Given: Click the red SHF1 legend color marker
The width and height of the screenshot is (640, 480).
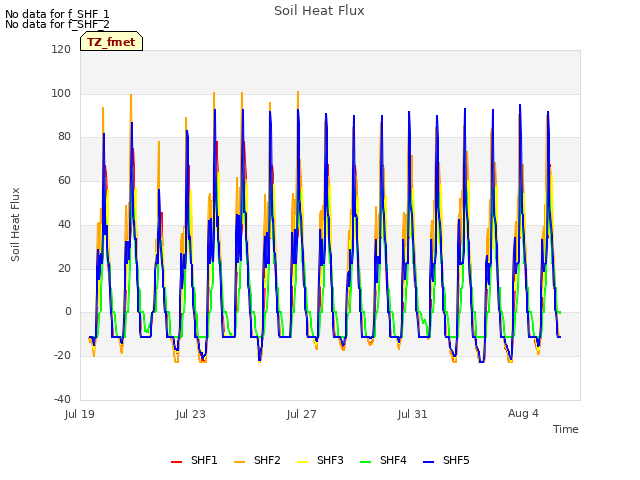Looking at the screenshot, I should 176,462.
